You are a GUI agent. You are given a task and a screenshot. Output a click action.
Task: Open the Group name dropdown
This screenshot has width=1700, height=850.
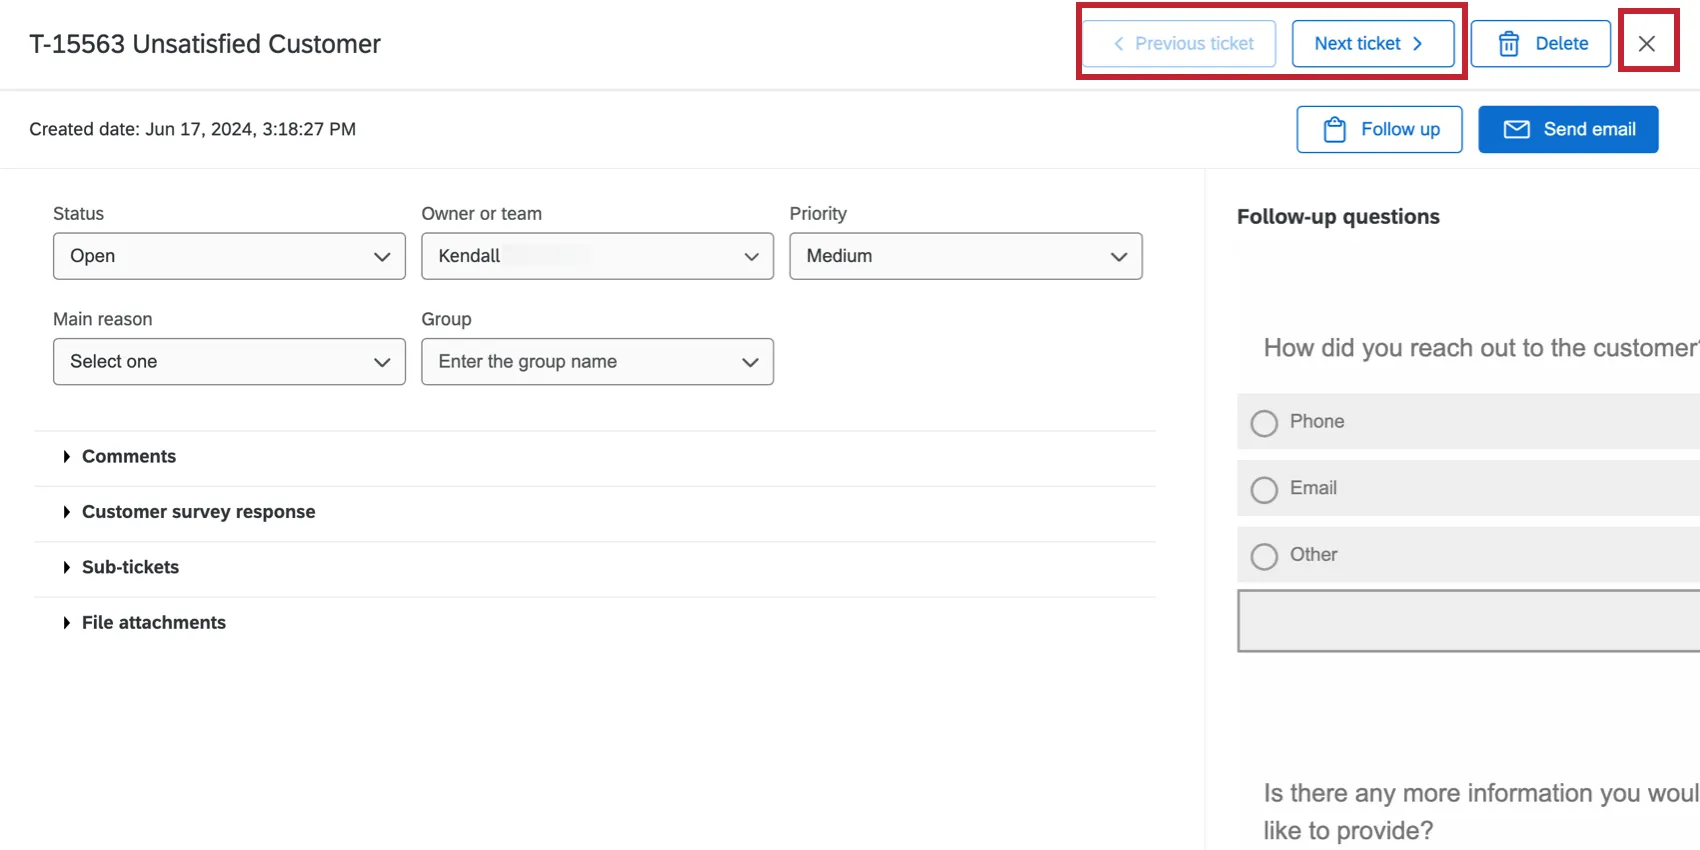[x=597, y=362]
